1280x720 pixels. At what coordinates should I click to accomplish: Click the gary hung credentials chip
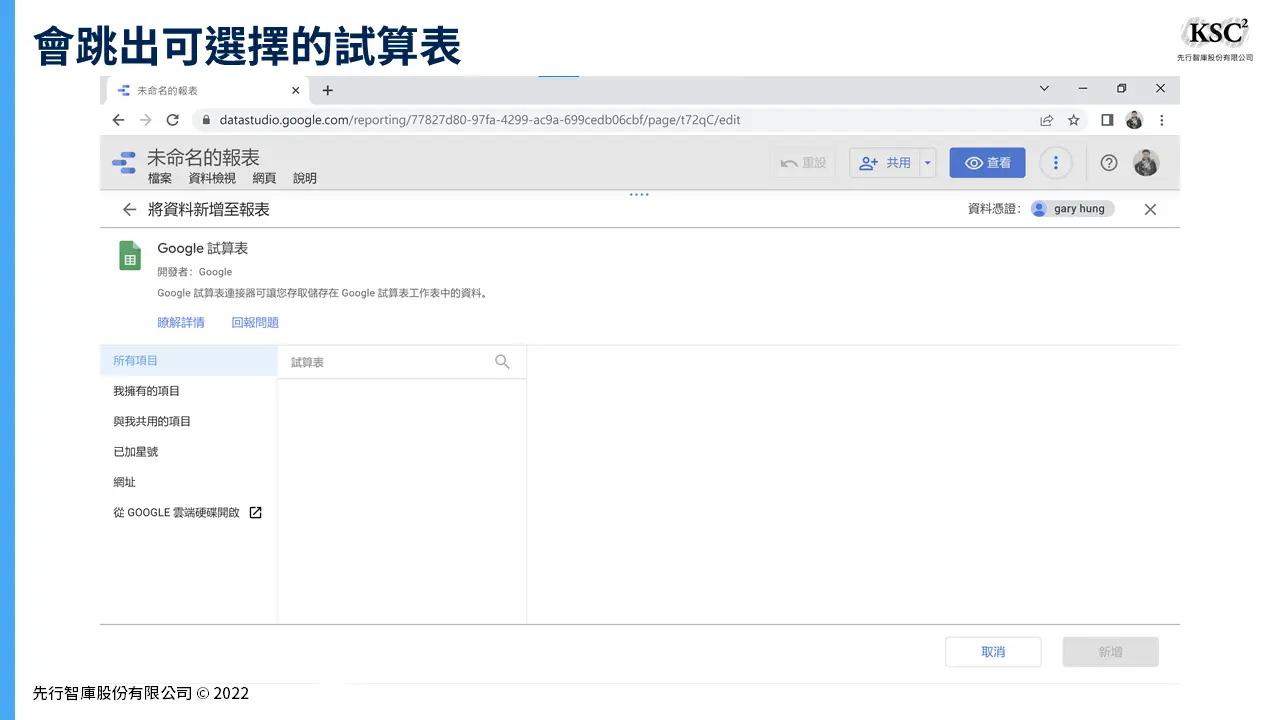tap(1071, 209)
